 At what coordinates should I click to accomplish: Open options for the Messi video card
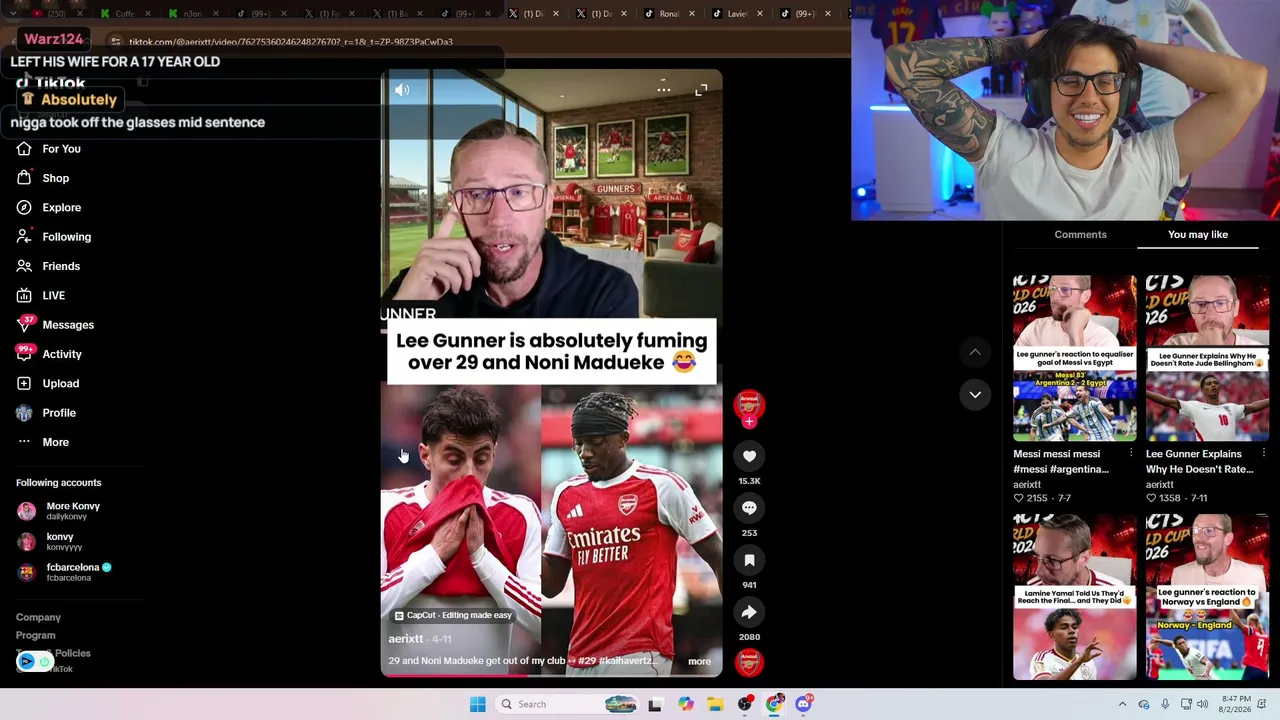click(1131, 454)
